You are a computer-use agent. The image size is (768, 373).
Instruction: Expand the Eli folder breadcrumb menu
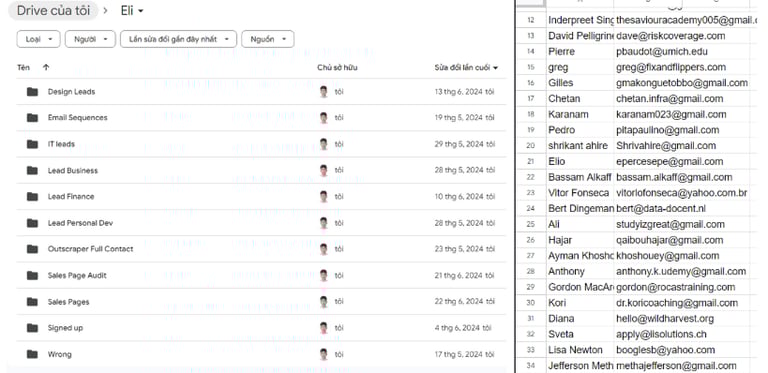pyautogui.click(x=132, y=11)
